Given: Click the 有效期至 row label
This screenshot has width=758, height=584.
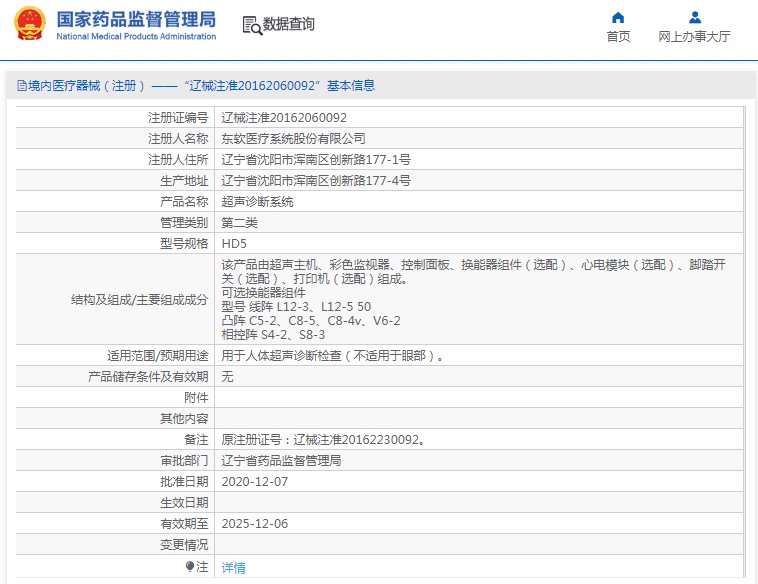Looking at the screenshot, I should (184, 524).
